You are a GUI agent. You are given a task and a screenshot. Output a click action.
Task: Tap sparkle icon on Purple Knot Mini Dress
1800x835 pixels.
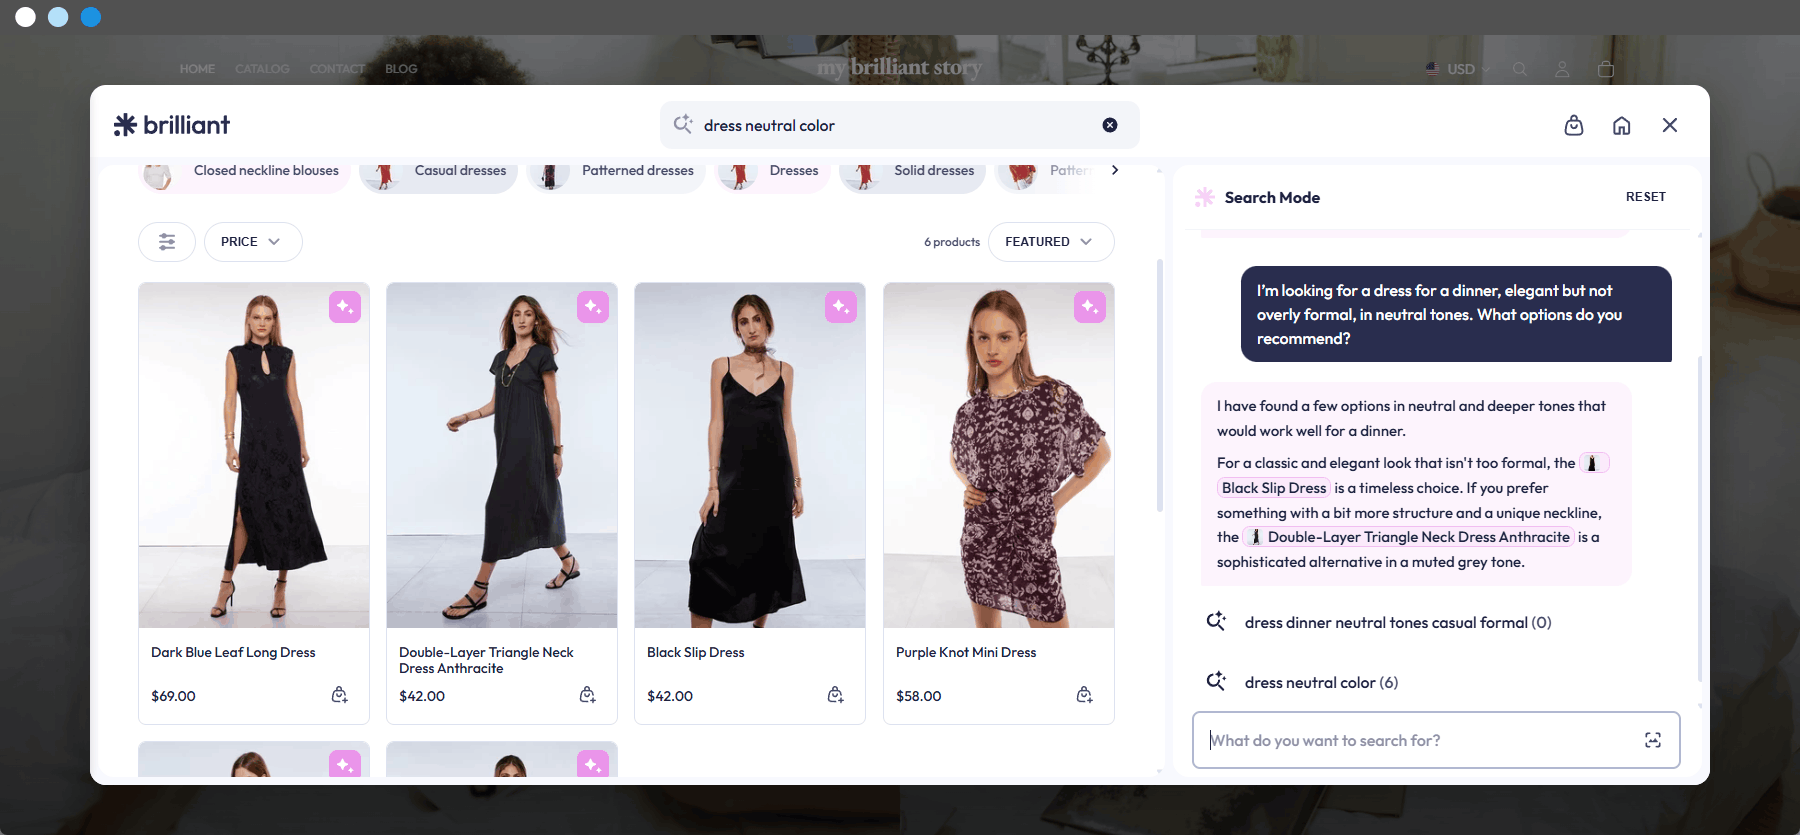tap(1090, 307)
